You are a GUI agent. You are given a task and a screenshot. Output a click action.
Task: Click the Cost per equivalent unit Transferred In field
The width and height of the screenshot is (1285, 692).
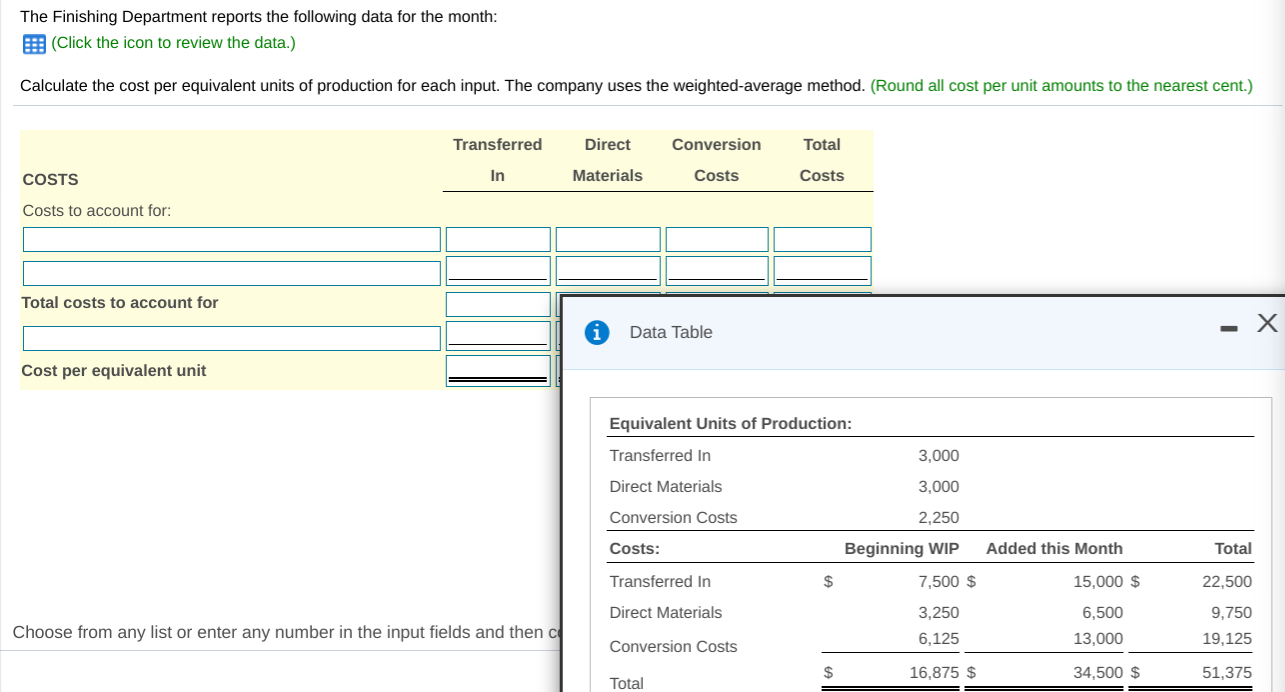[497, 370]
